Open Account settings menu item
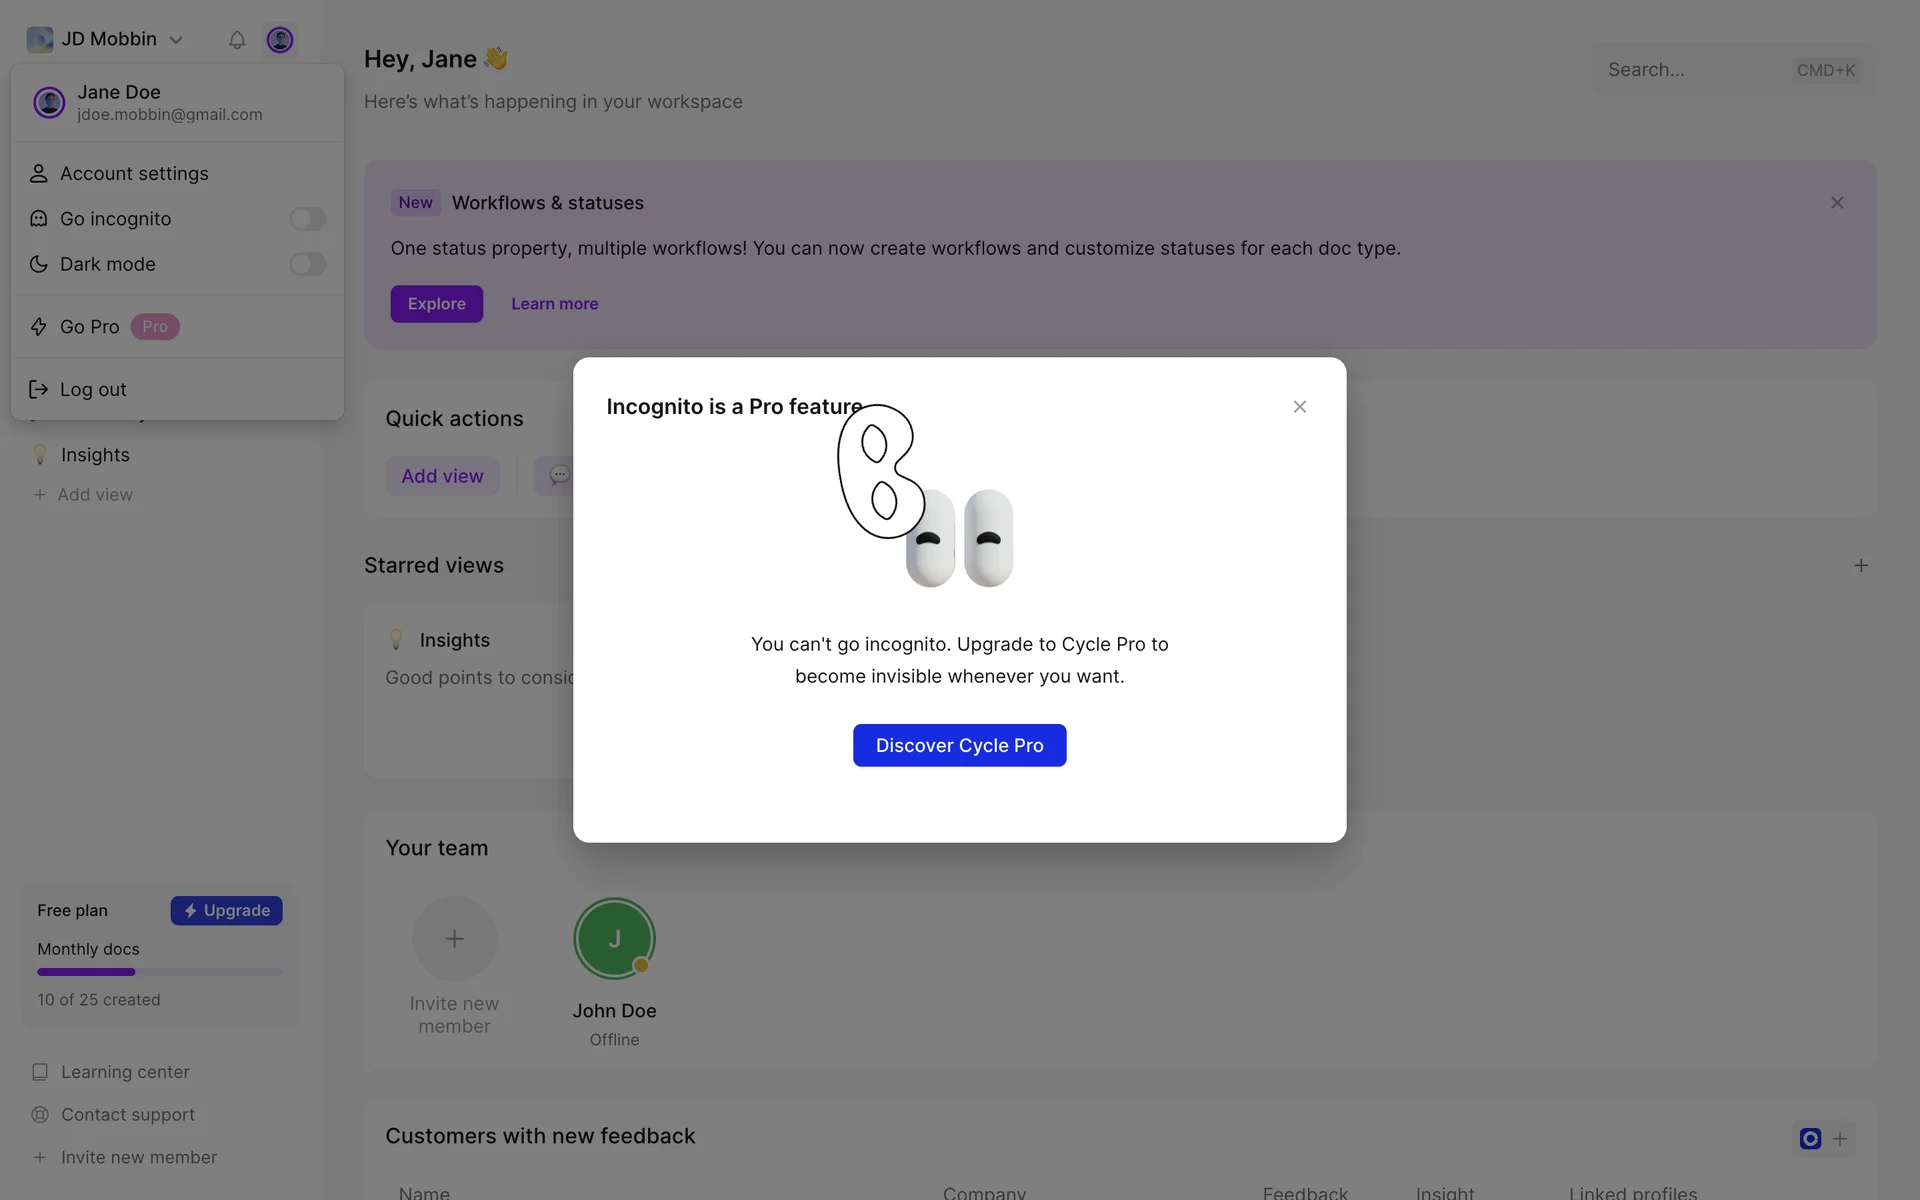The width and height of the screenshot is (1920, 1200). click(134, 174)
